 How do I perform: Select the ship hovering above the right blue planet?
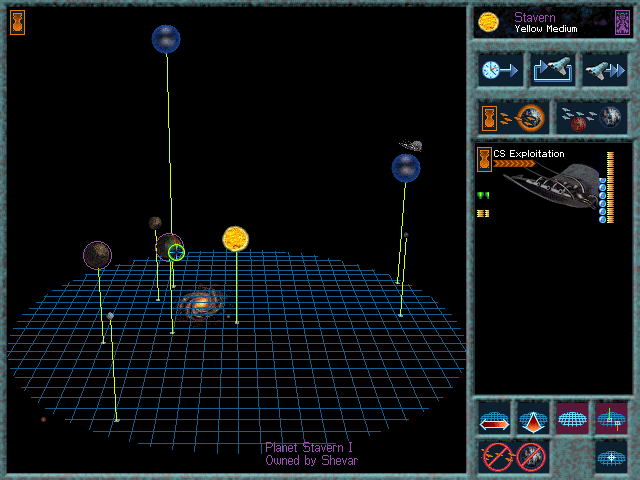tap(411, 145)
